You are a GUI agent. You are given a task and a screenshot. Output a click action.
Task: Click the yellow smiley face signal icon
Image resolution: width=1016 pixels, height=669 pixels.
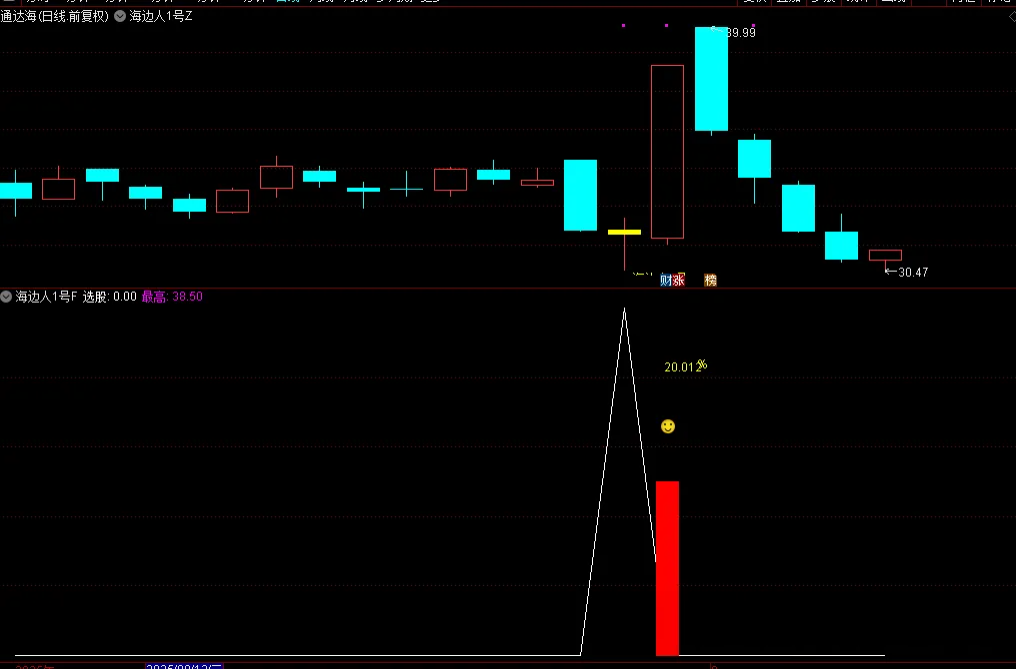click(x=668, y=427)
